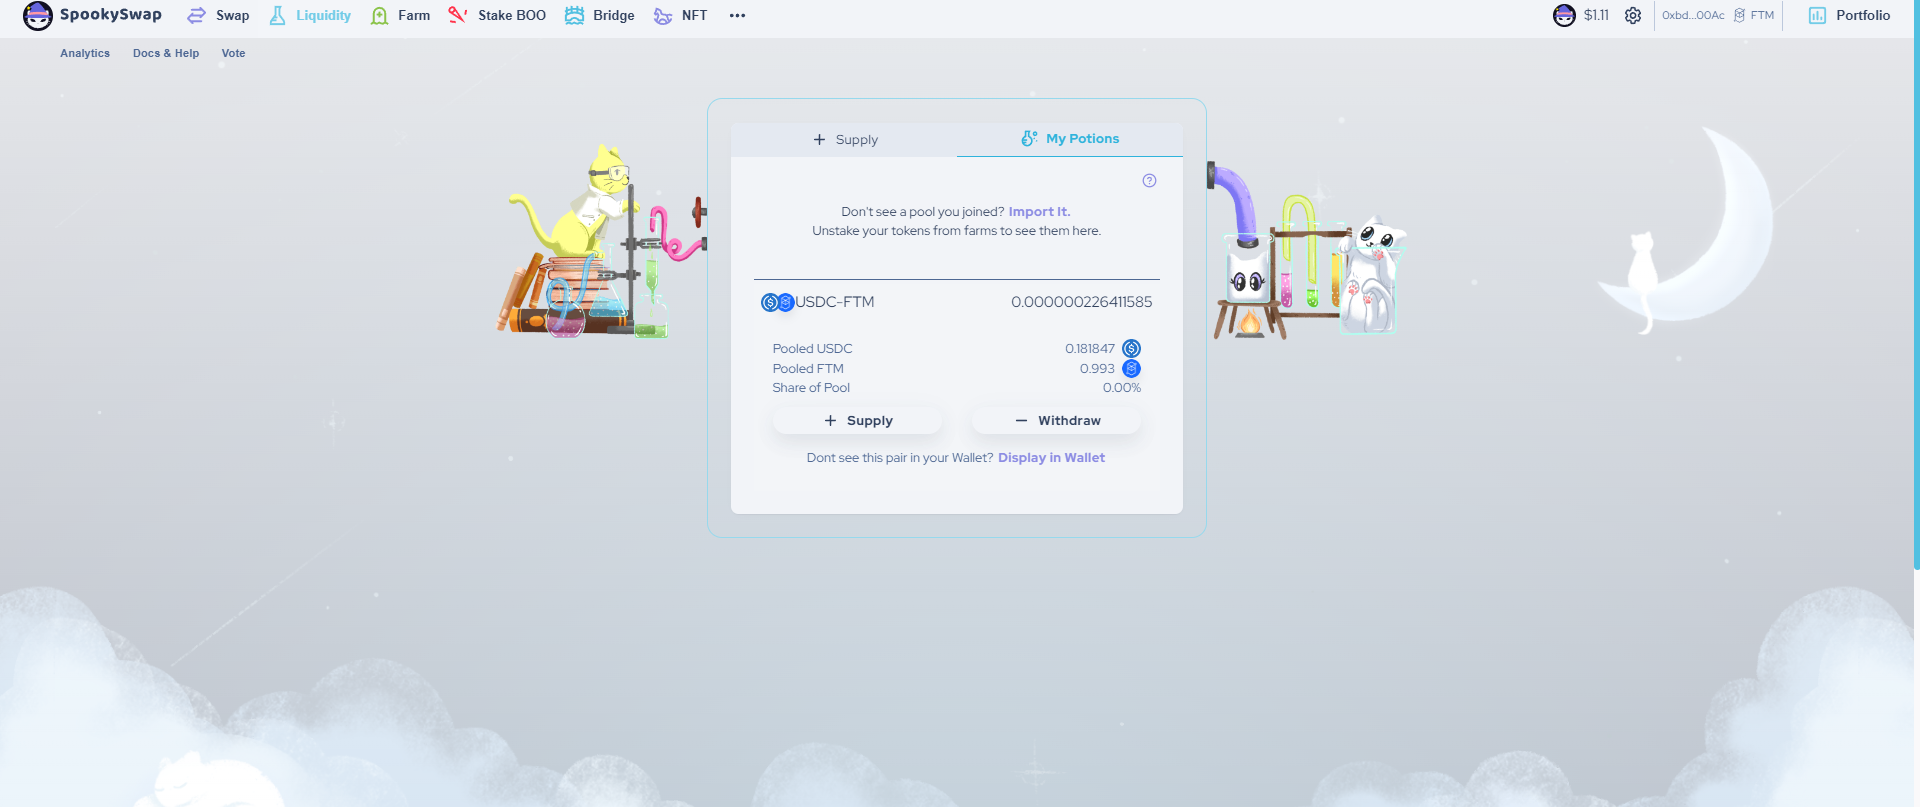The width and height of the screenshot is (1920, 807).
Task: Click LP balance 0.000000226411585
Action: [1081, 302]
